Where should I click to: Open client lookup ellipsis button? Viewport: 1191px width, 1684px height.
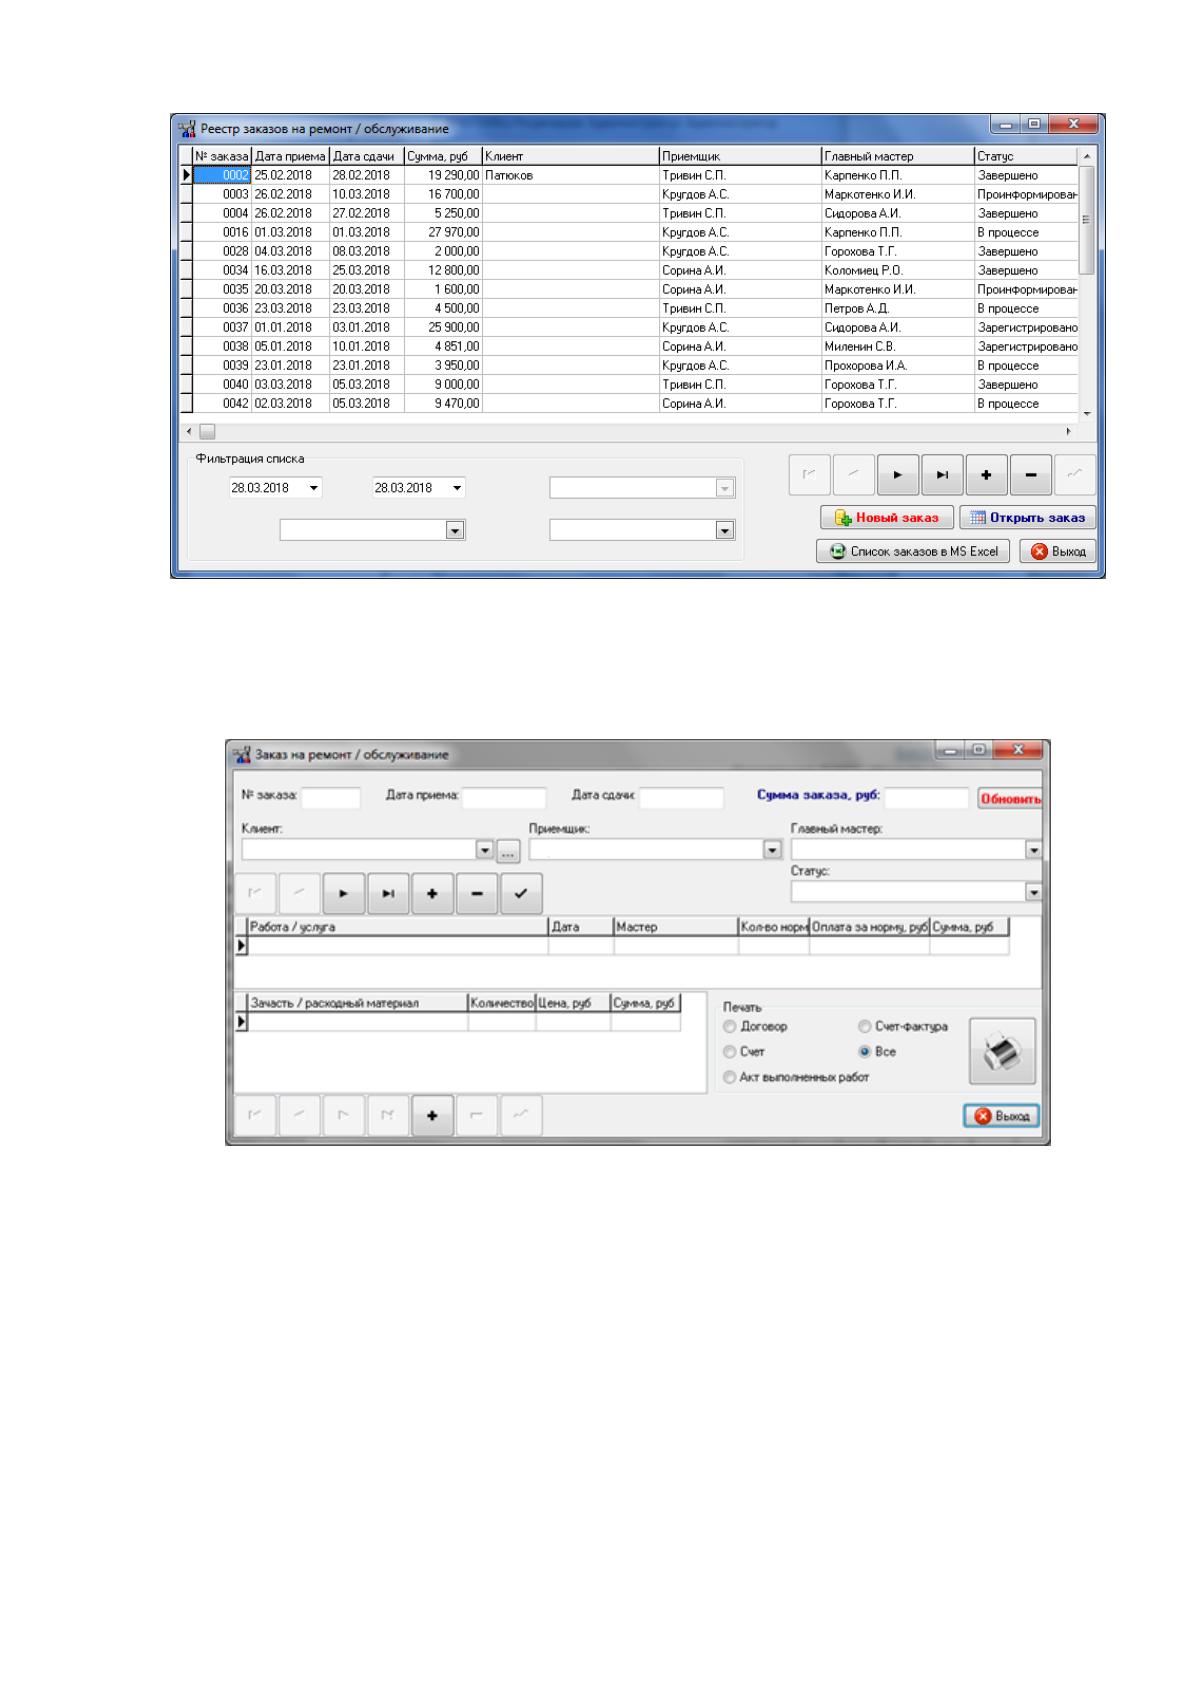508,851
